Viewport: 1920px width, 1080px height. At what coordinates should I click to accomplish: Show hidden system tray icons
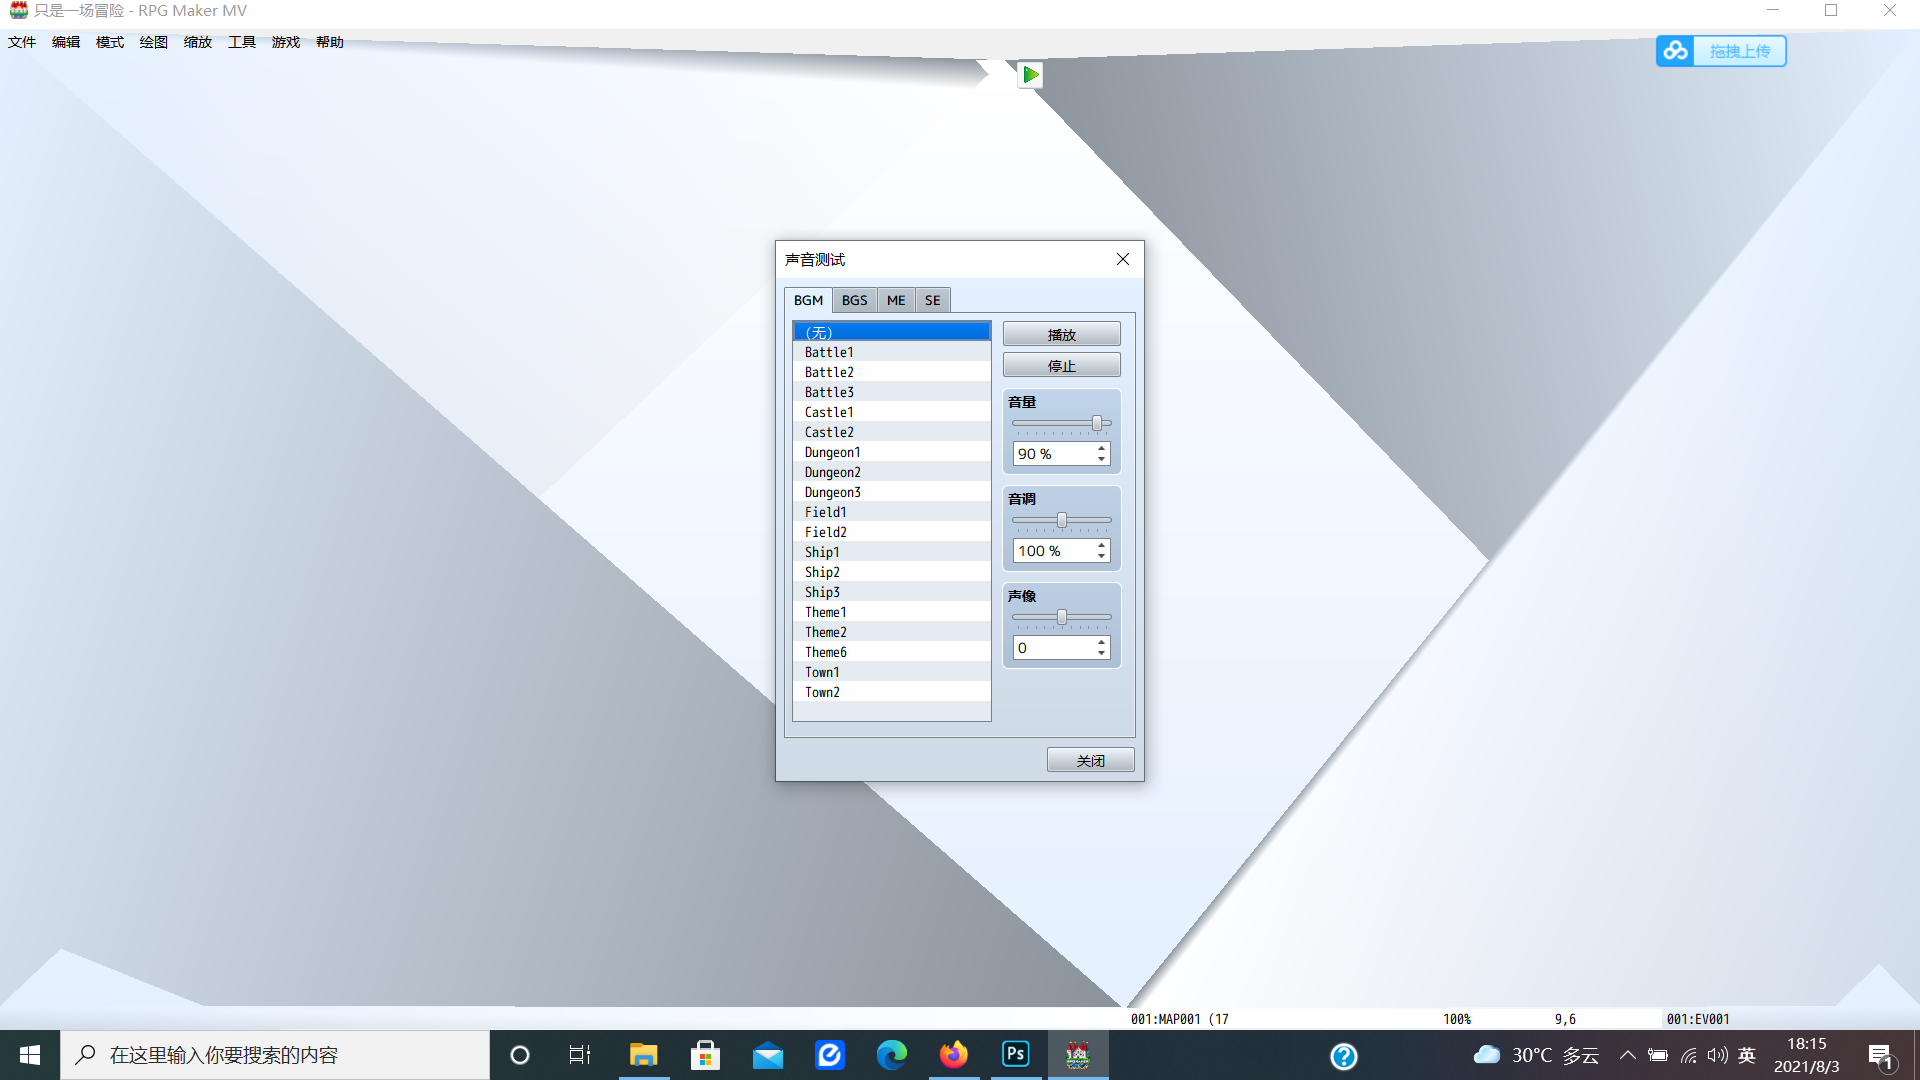pos(1628,1055)
